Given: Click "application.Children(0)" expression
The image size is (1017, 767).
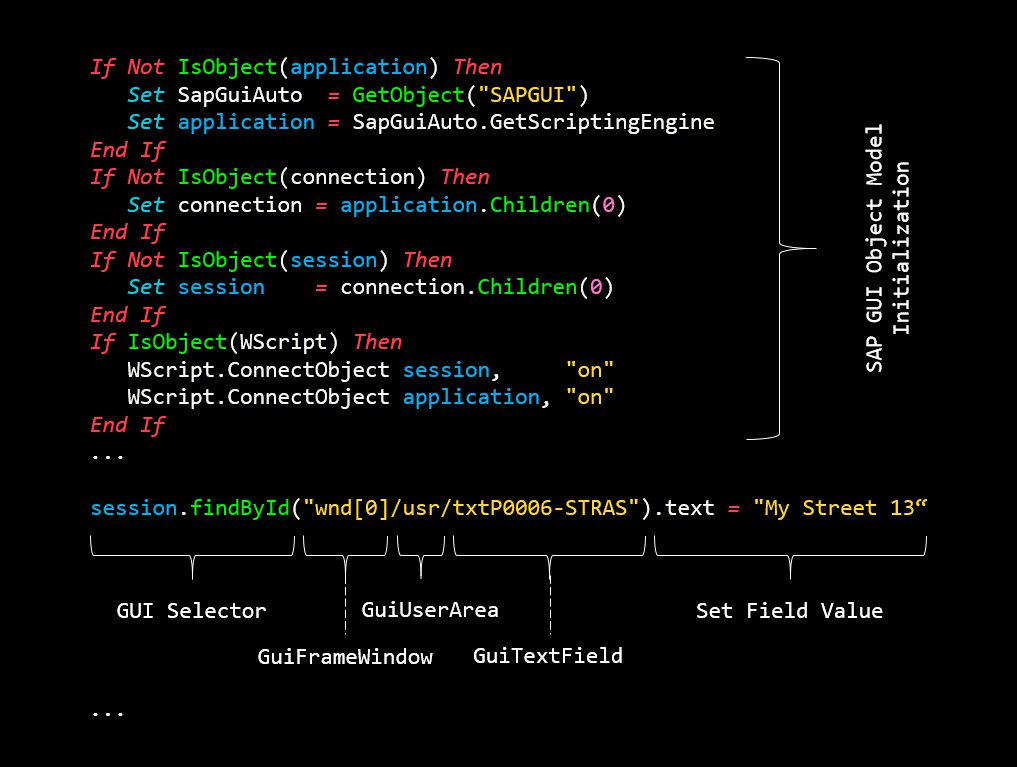Looking at the screenshot, I should [483, 206].
